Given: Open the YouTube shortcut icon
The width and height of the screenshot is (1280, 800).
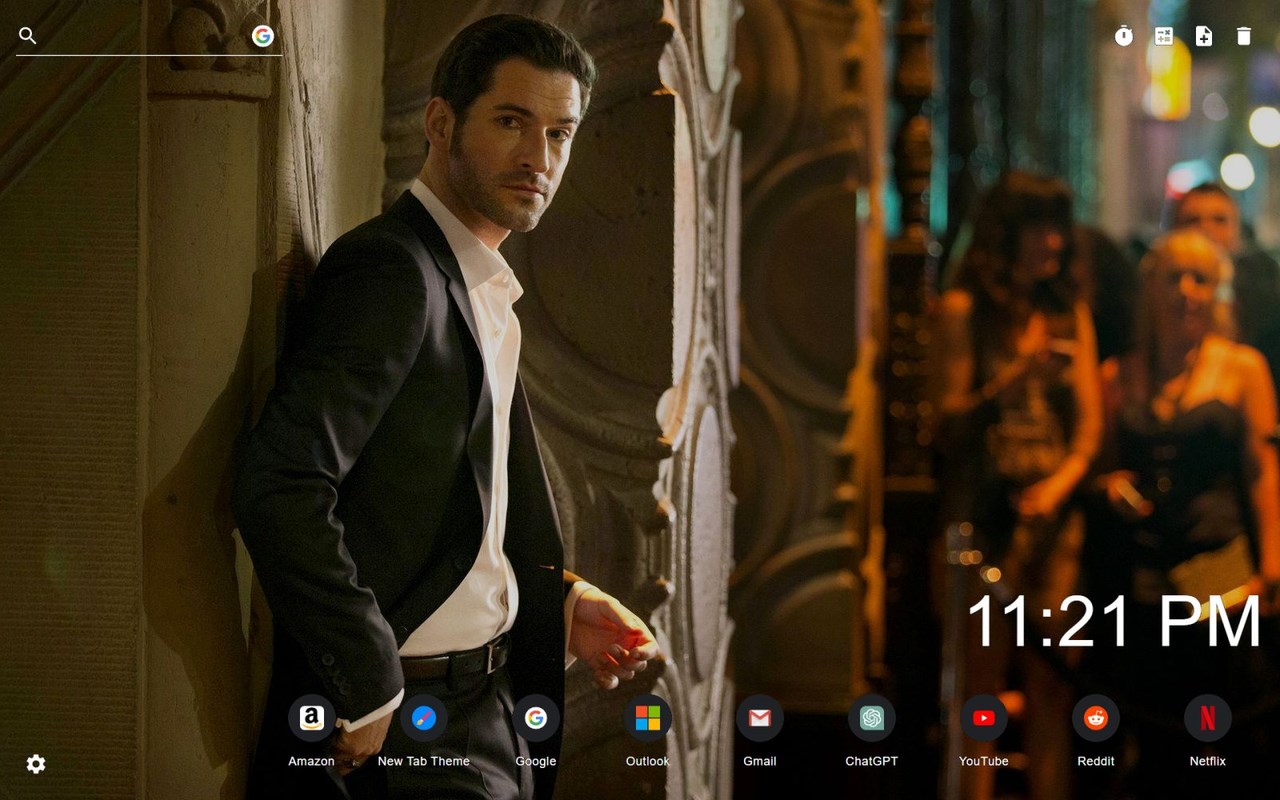Looking at the screenshot, I should tap(984, 718).
